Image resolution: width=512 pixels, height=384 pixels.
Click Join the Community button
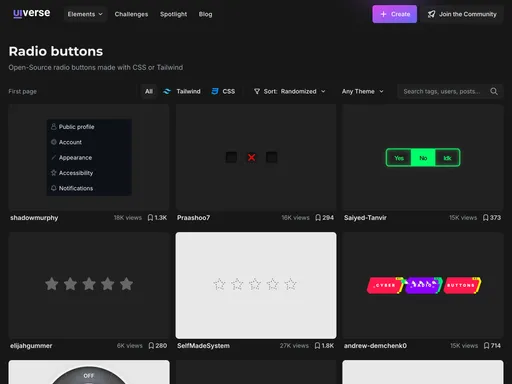coord(462,14)
